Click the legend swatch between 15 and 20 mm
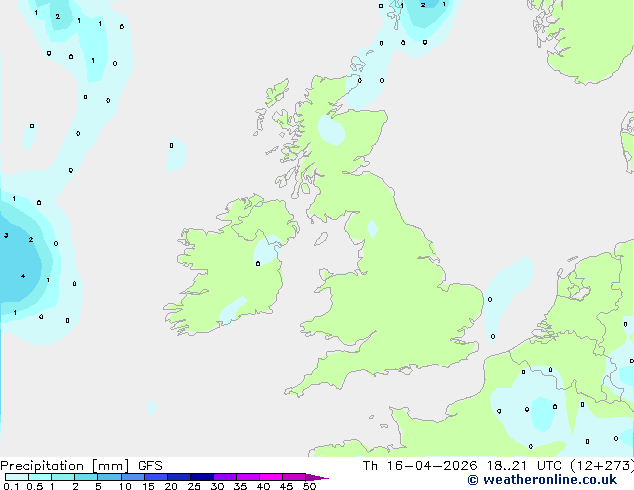The height and width of the screenshot is (490, 634). [156, 477]
